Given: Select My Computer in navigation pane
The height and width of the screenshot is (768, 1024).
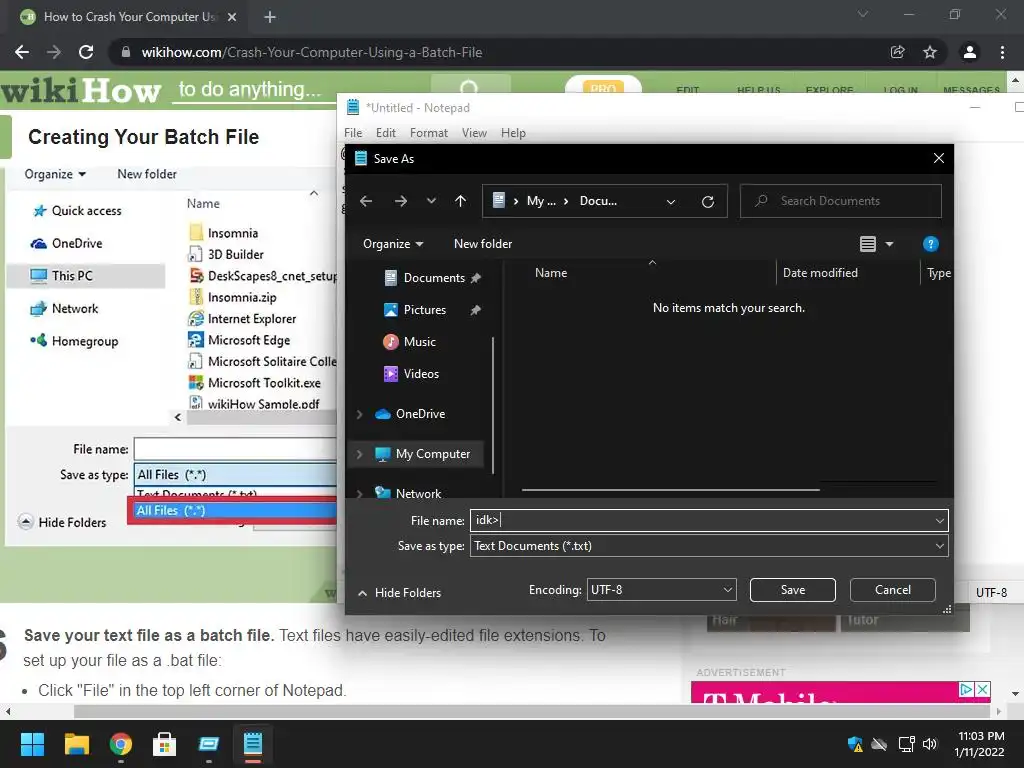Looking at the screenshot, I should pos(432,454).
